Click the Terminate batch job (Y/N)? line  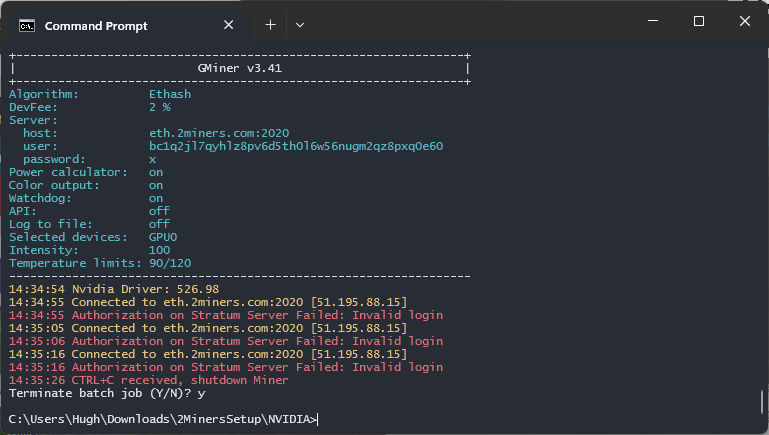pos(107,393)
